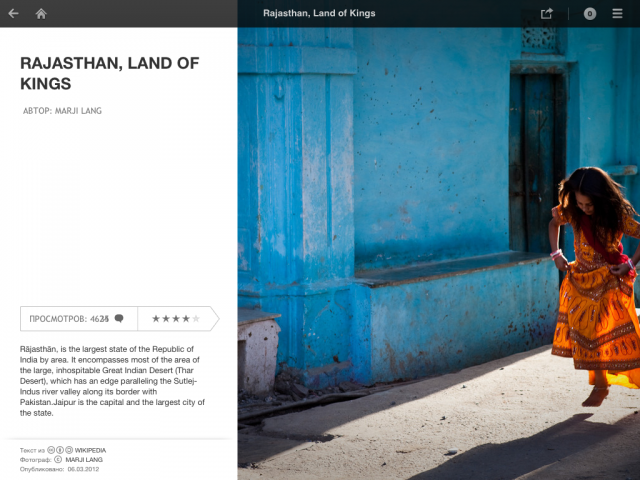This screenshot has width=640, height=480.
Task: Click the copyright symbol before the photographer name
Action: pyautogui.click(x=58, y=460)
